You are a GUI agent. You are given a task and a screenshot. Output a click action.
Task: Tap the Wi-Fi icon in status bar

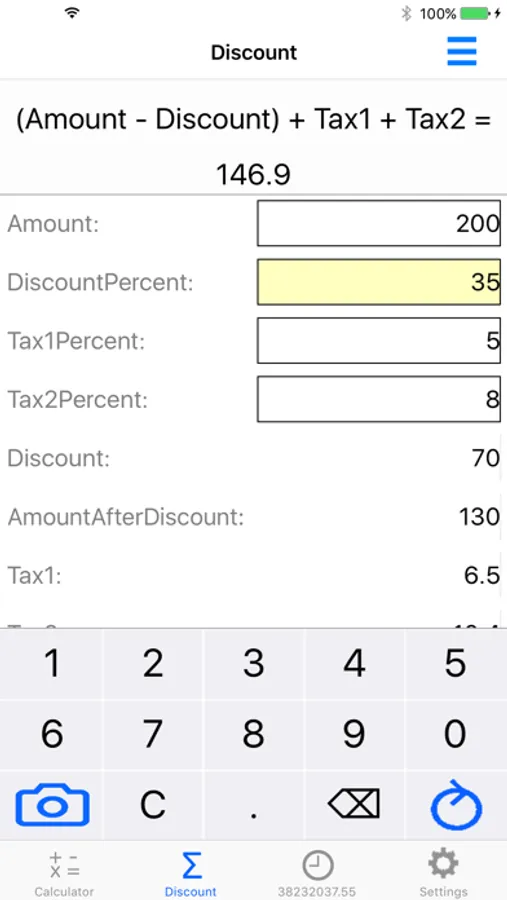pos(72,13)
